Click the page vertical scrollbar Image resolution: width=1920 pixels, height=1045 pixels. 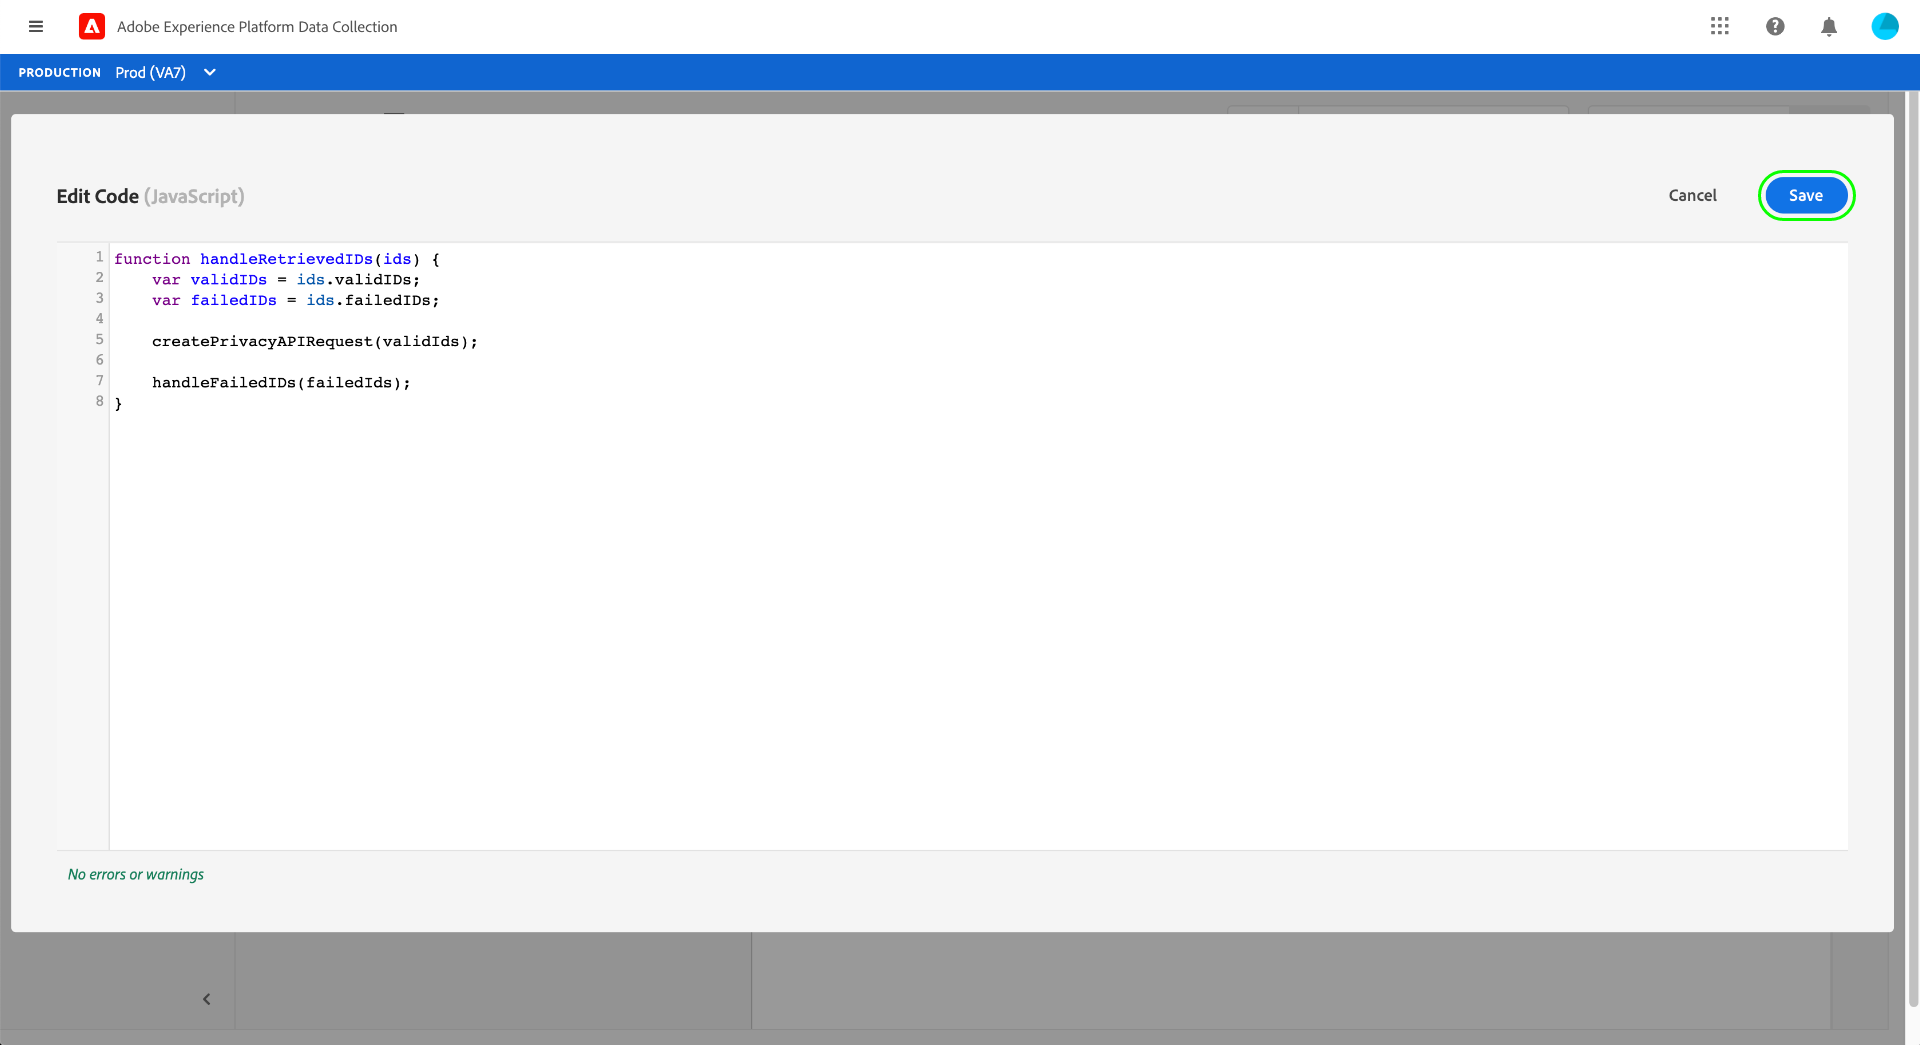pos(1913,550)
